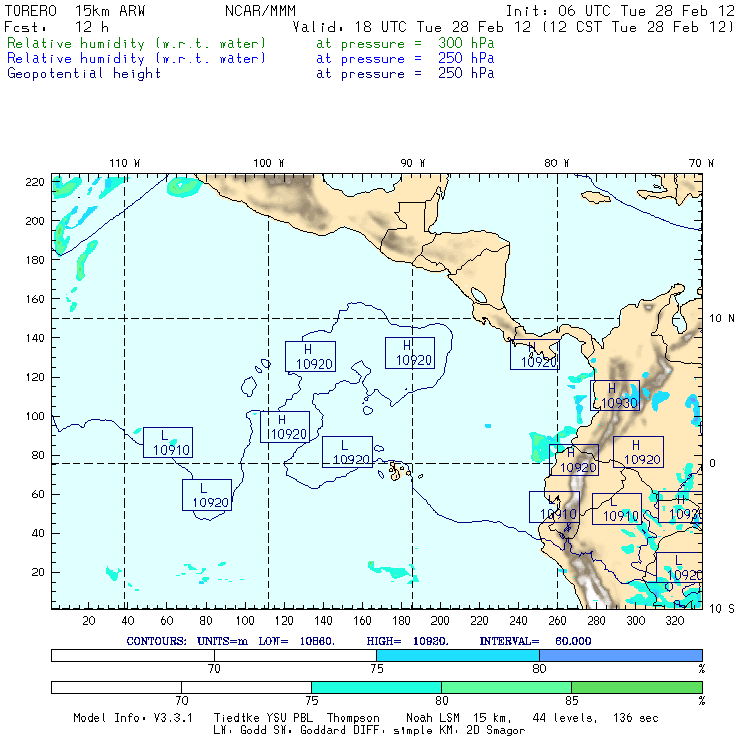Click the "70 W" longitude label
Image resolution: width=740 pixels, height=740 pixels.
(x=701, y=163)
